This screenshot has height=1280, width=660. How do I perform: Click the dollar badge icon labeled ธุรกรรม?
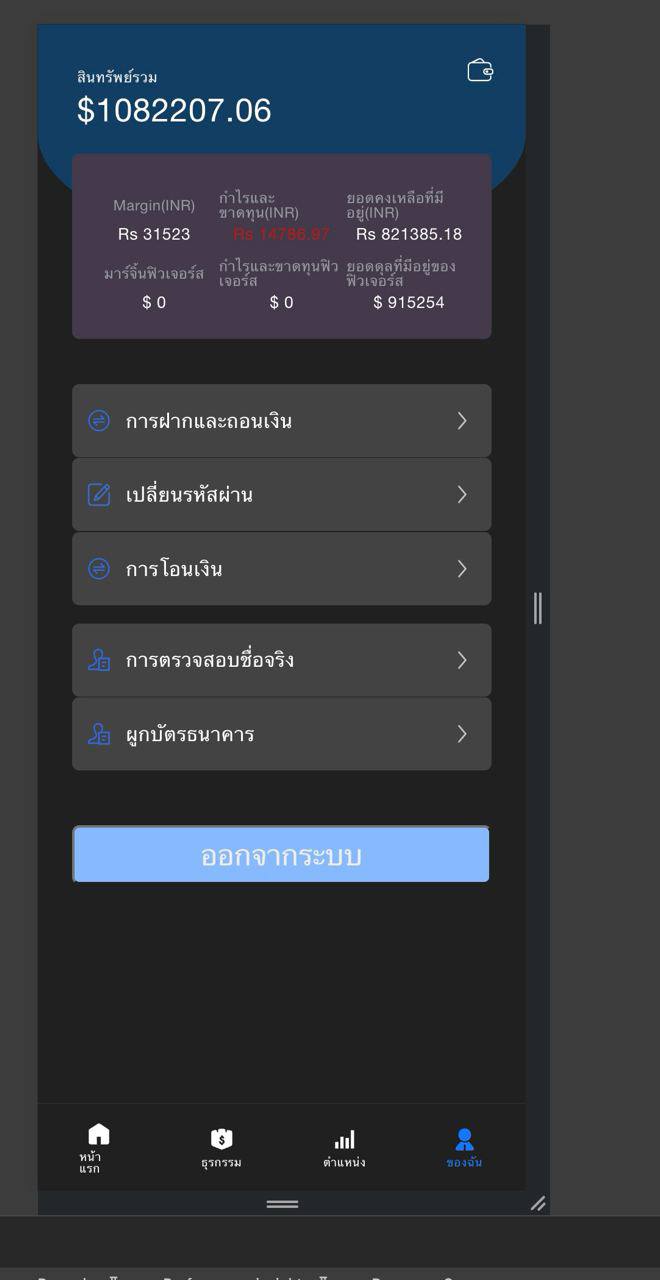click(x=221, y=1134)
